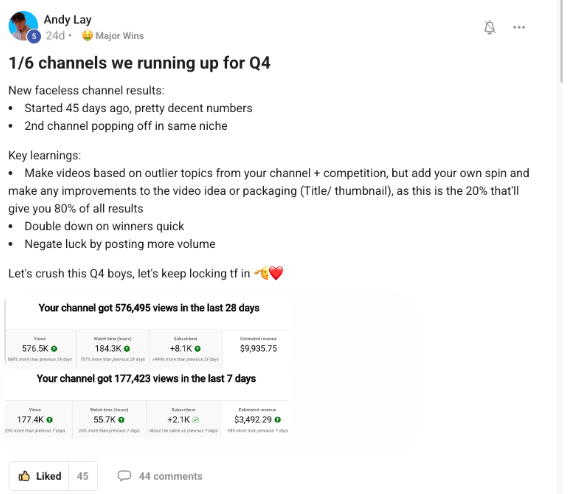Click the thumbs-up icon
Screen dimensions: 569x494
(24, 476)
